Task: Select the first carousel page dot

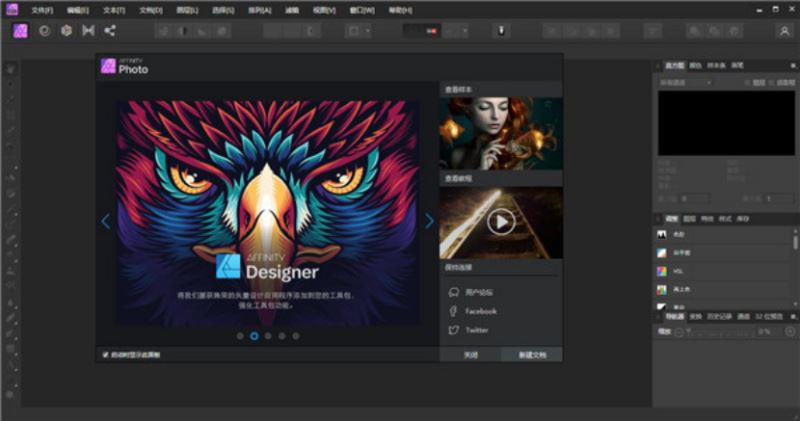Action: coord(240,336)
